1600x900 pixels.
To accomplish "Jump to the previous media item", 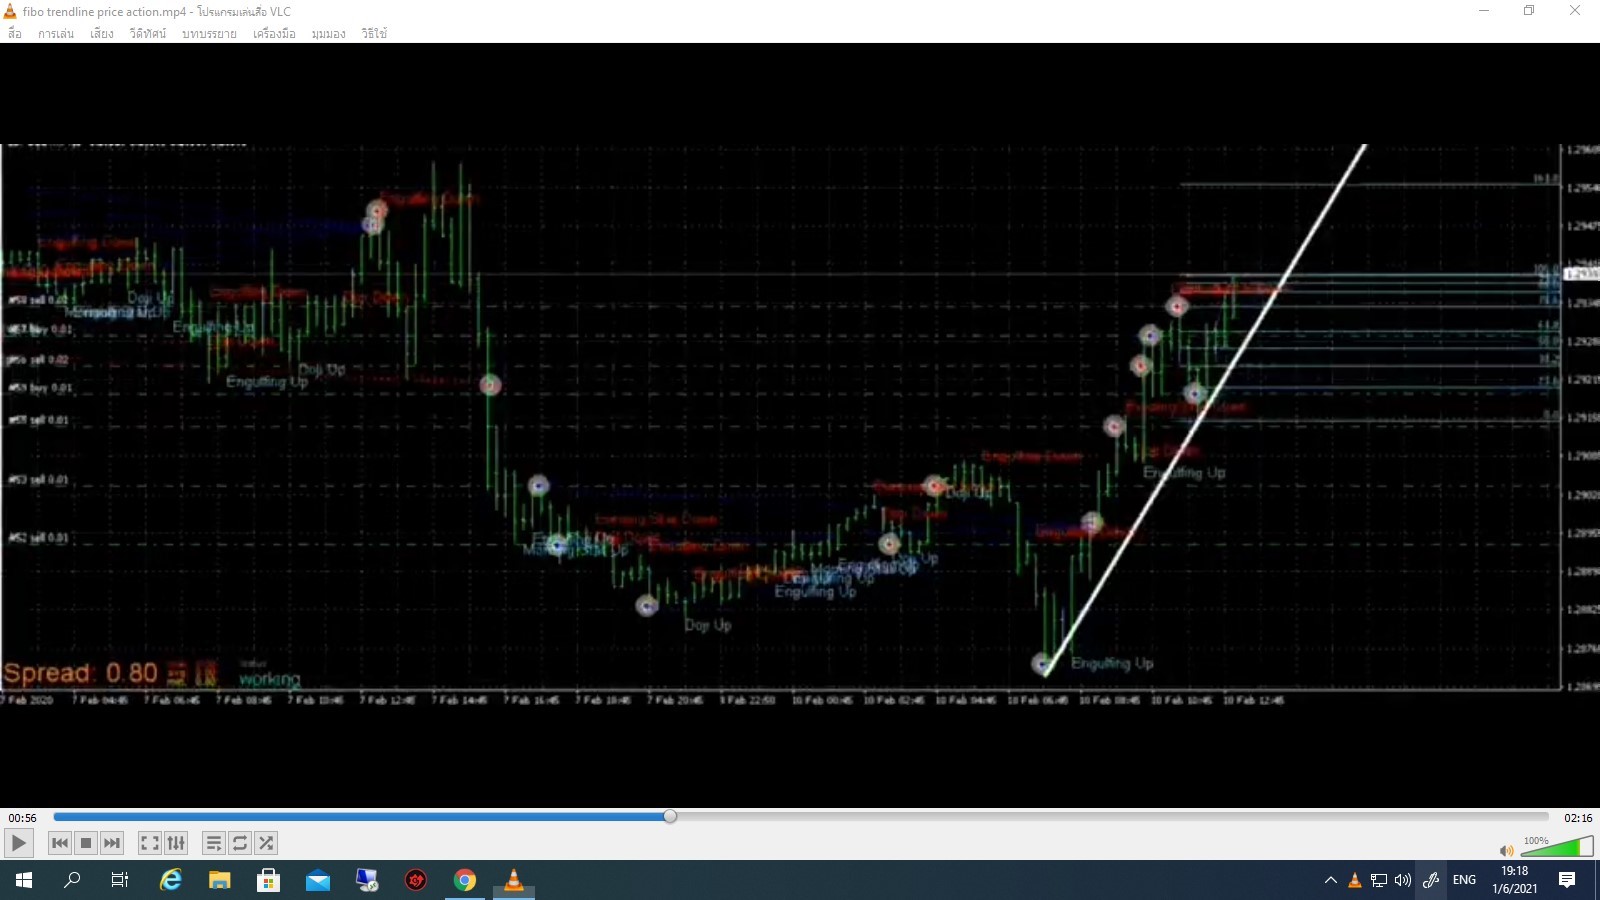I will [60, 843].
